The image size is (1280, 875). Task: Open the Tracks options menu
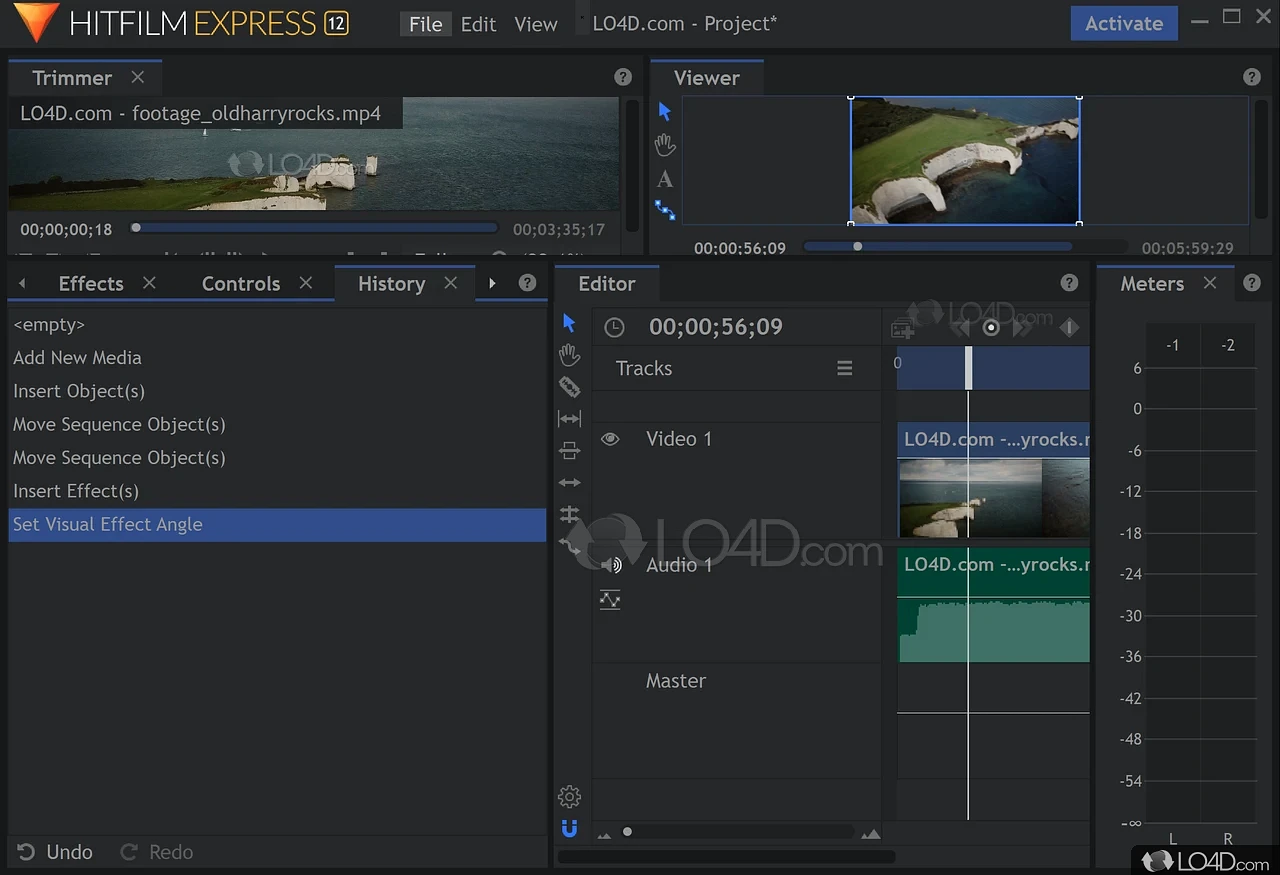point(845,369)
